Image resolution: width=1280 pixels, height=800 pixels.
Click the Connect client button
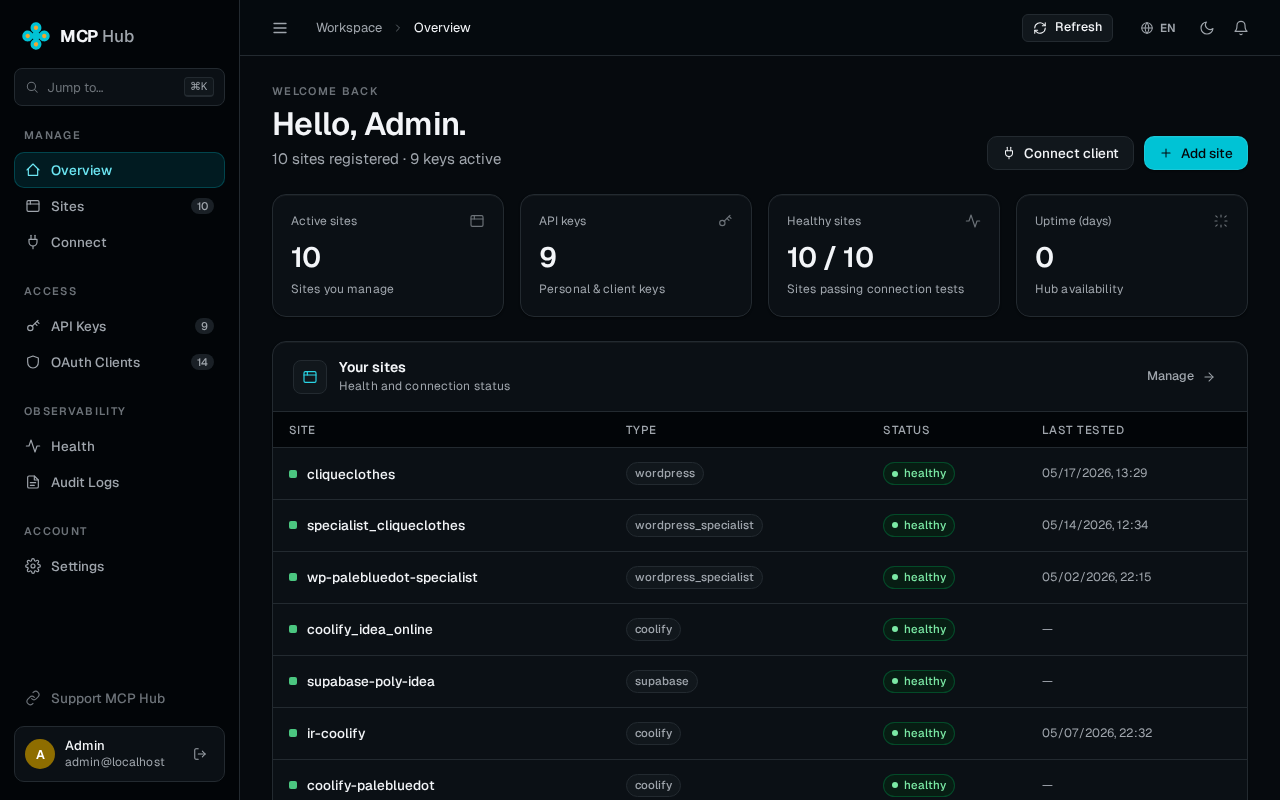1060,153
